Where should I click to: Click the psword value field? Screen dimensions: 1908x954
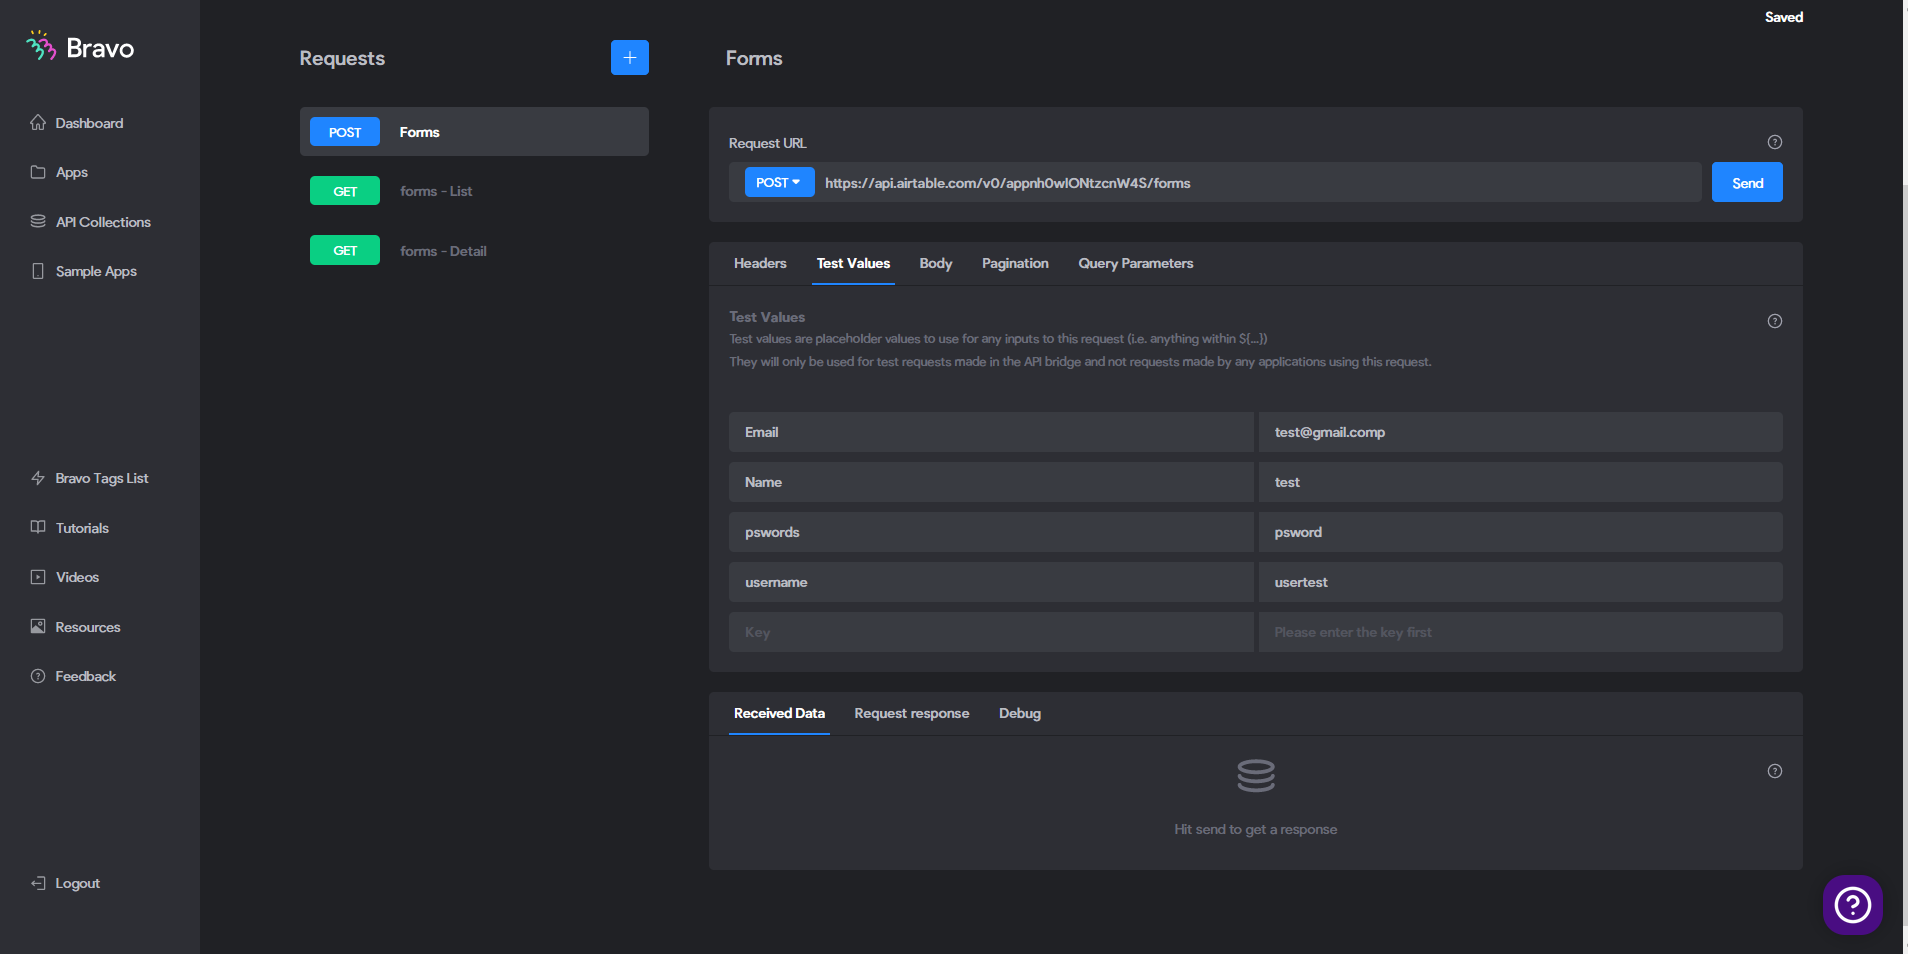[1520, 532]
